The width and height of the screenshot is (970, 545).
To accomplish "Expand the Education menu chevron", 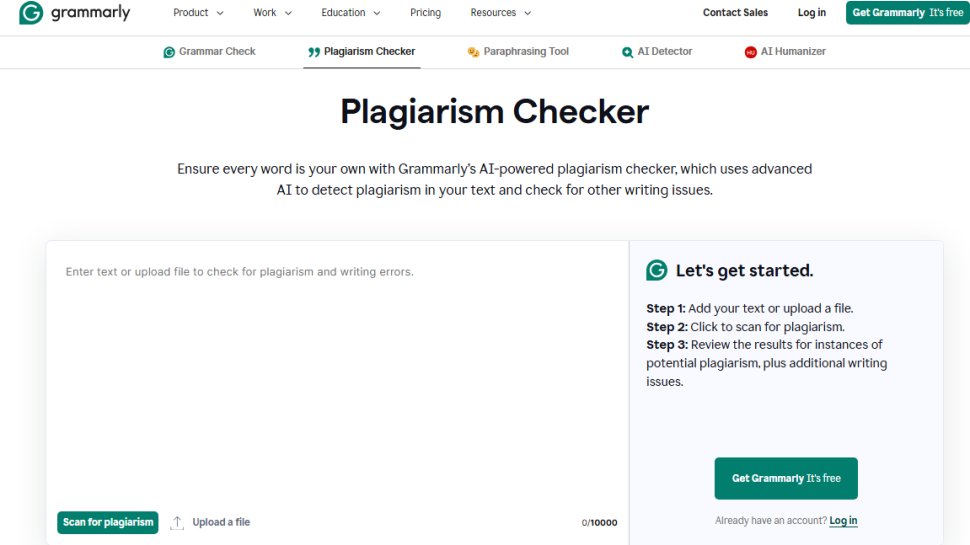I will (x=376, y=13).
